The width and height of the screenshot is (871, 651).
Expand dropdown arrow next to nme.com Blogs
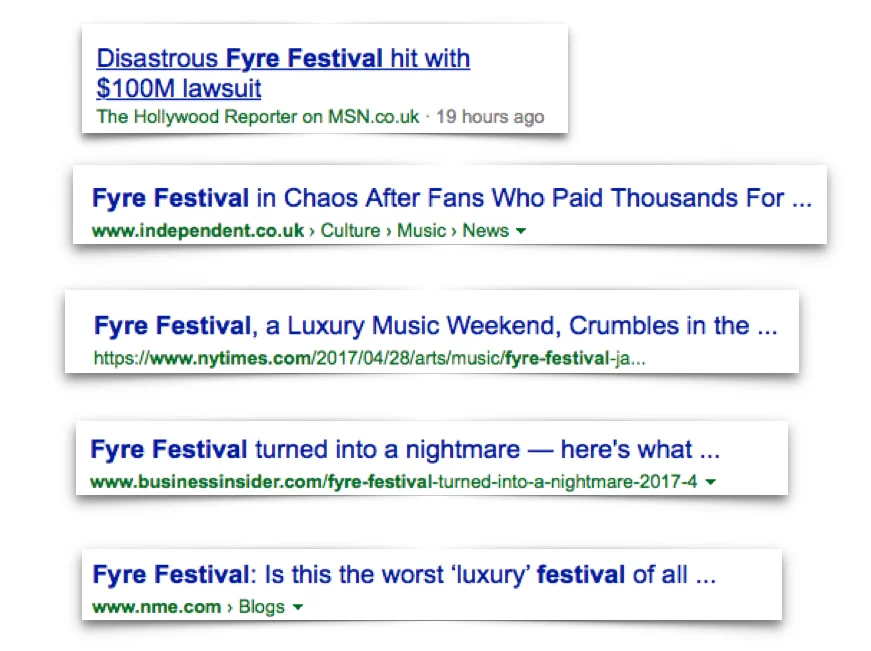pyautogui.click(x=298, y=607)
